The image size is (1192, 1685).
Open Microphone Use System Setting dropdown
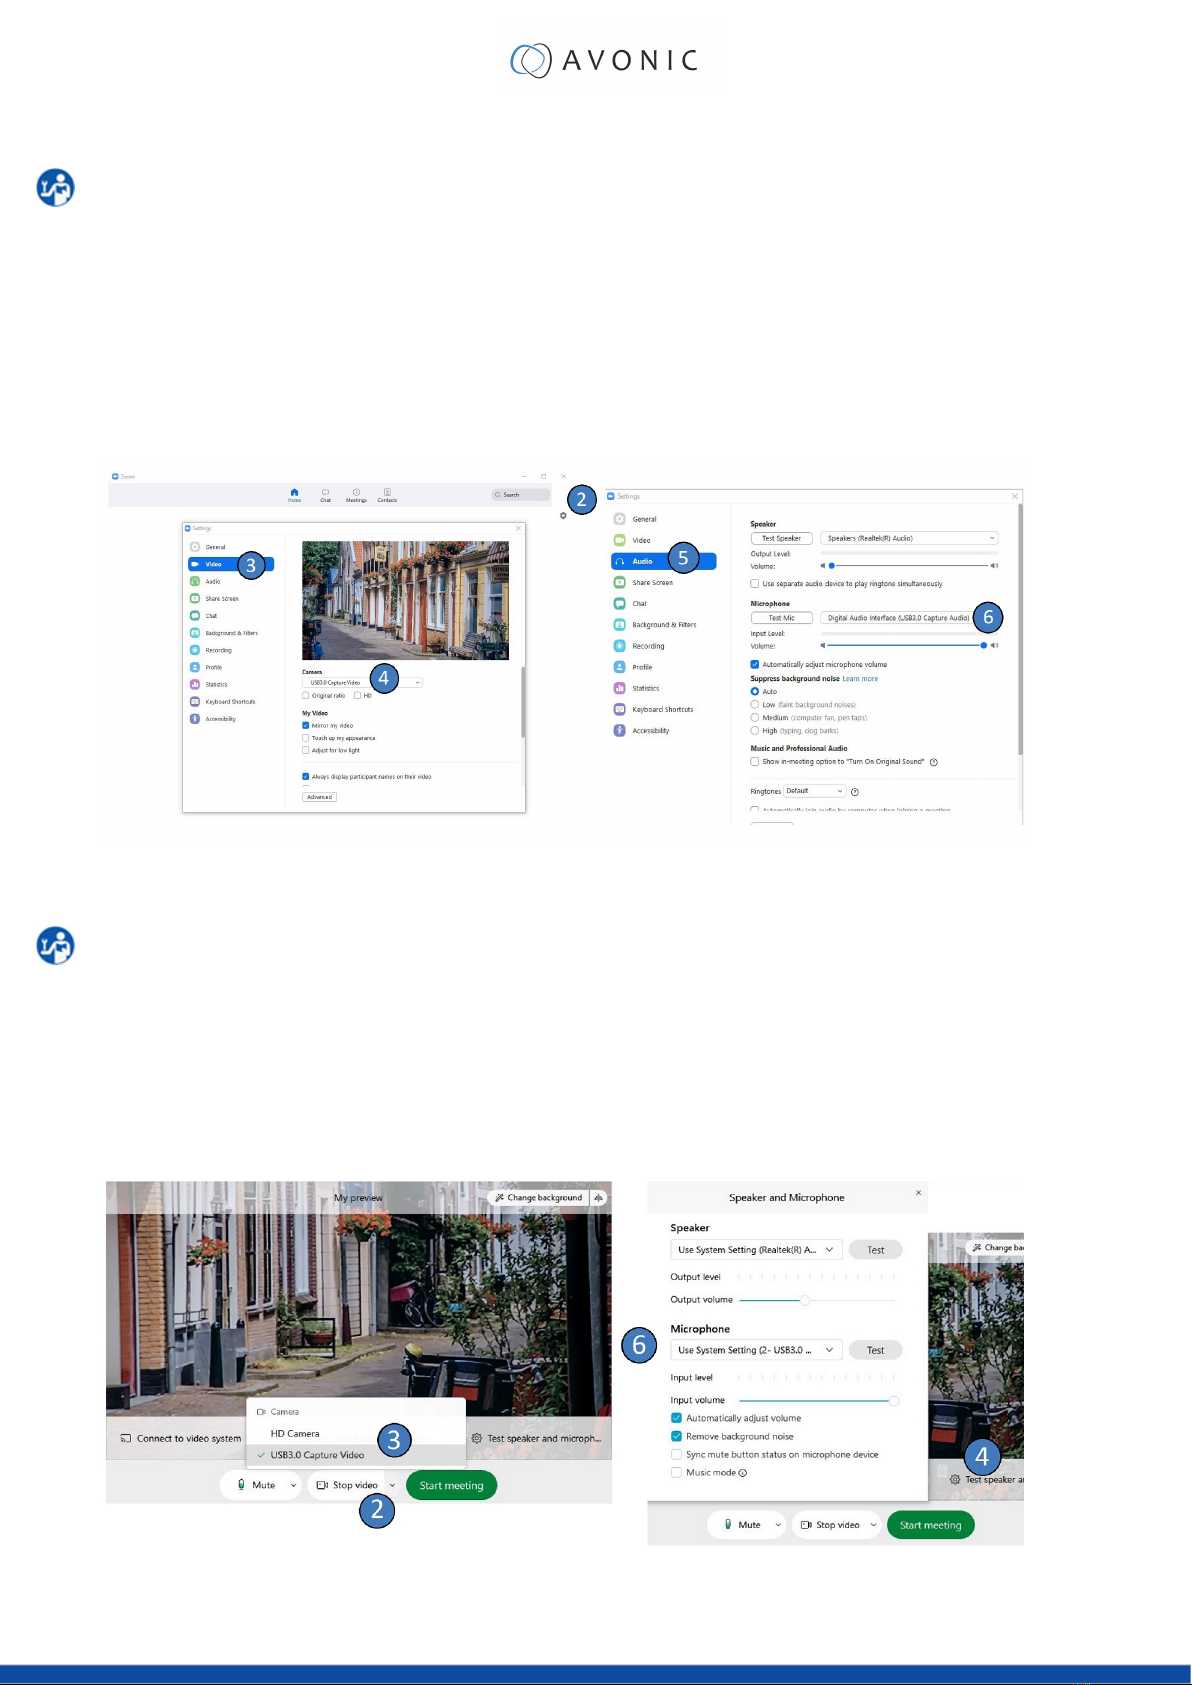pos(756,1350)
